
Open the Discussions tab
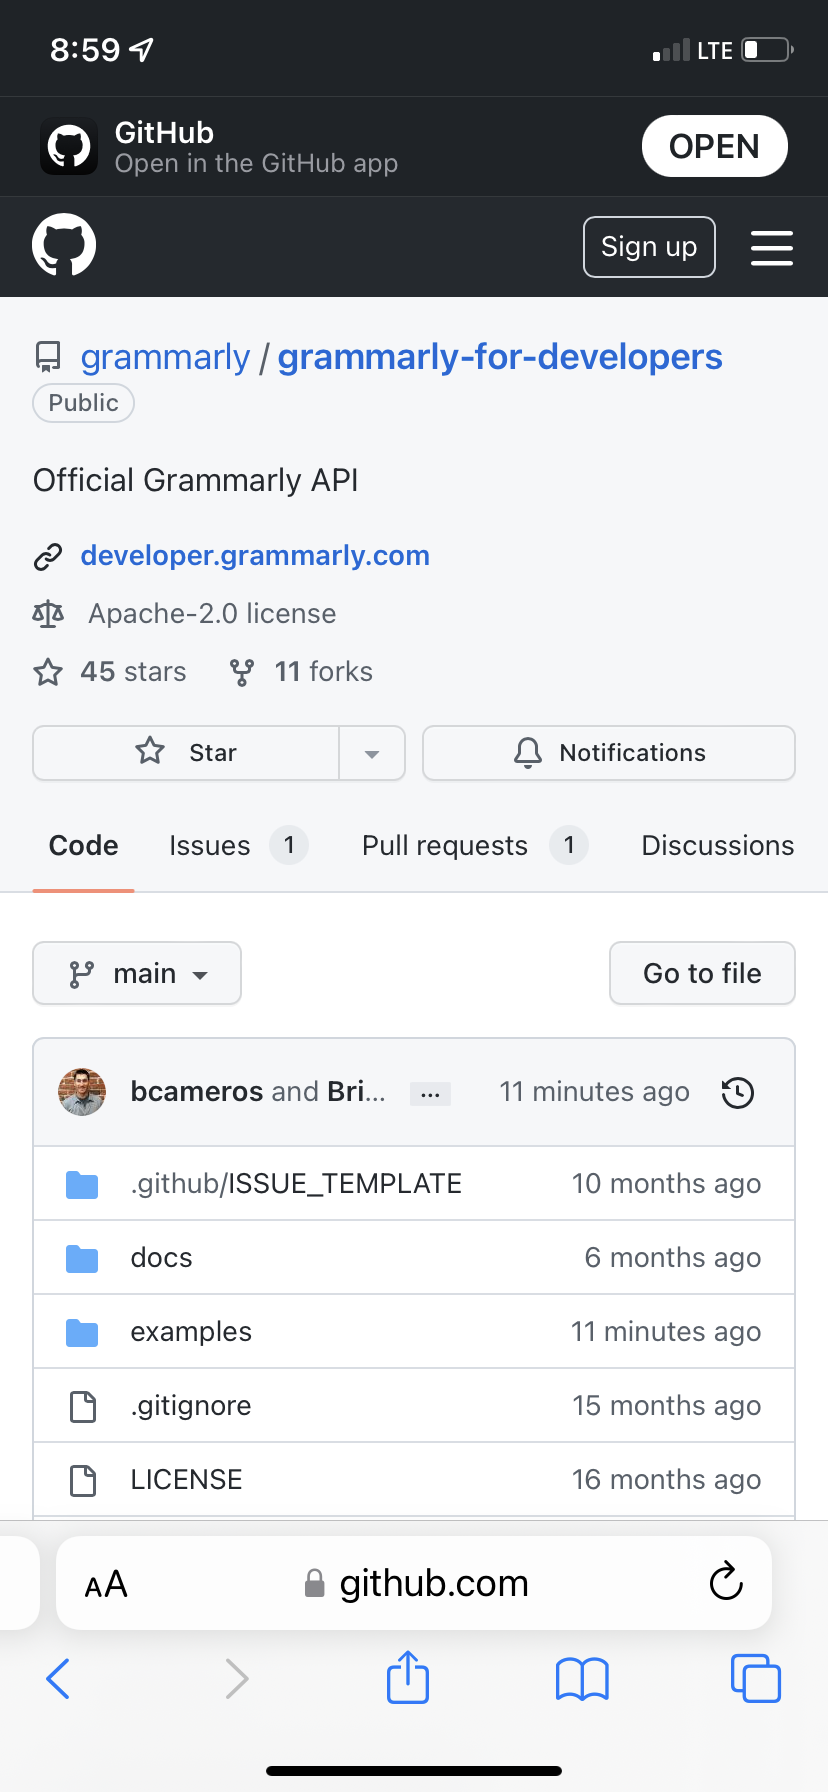[718, 846]
